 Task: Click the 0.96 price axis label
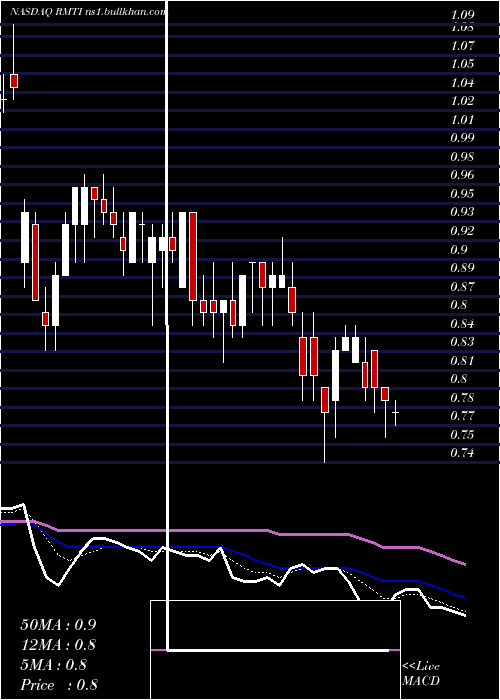pyautogui.click(x=462, y=175)
